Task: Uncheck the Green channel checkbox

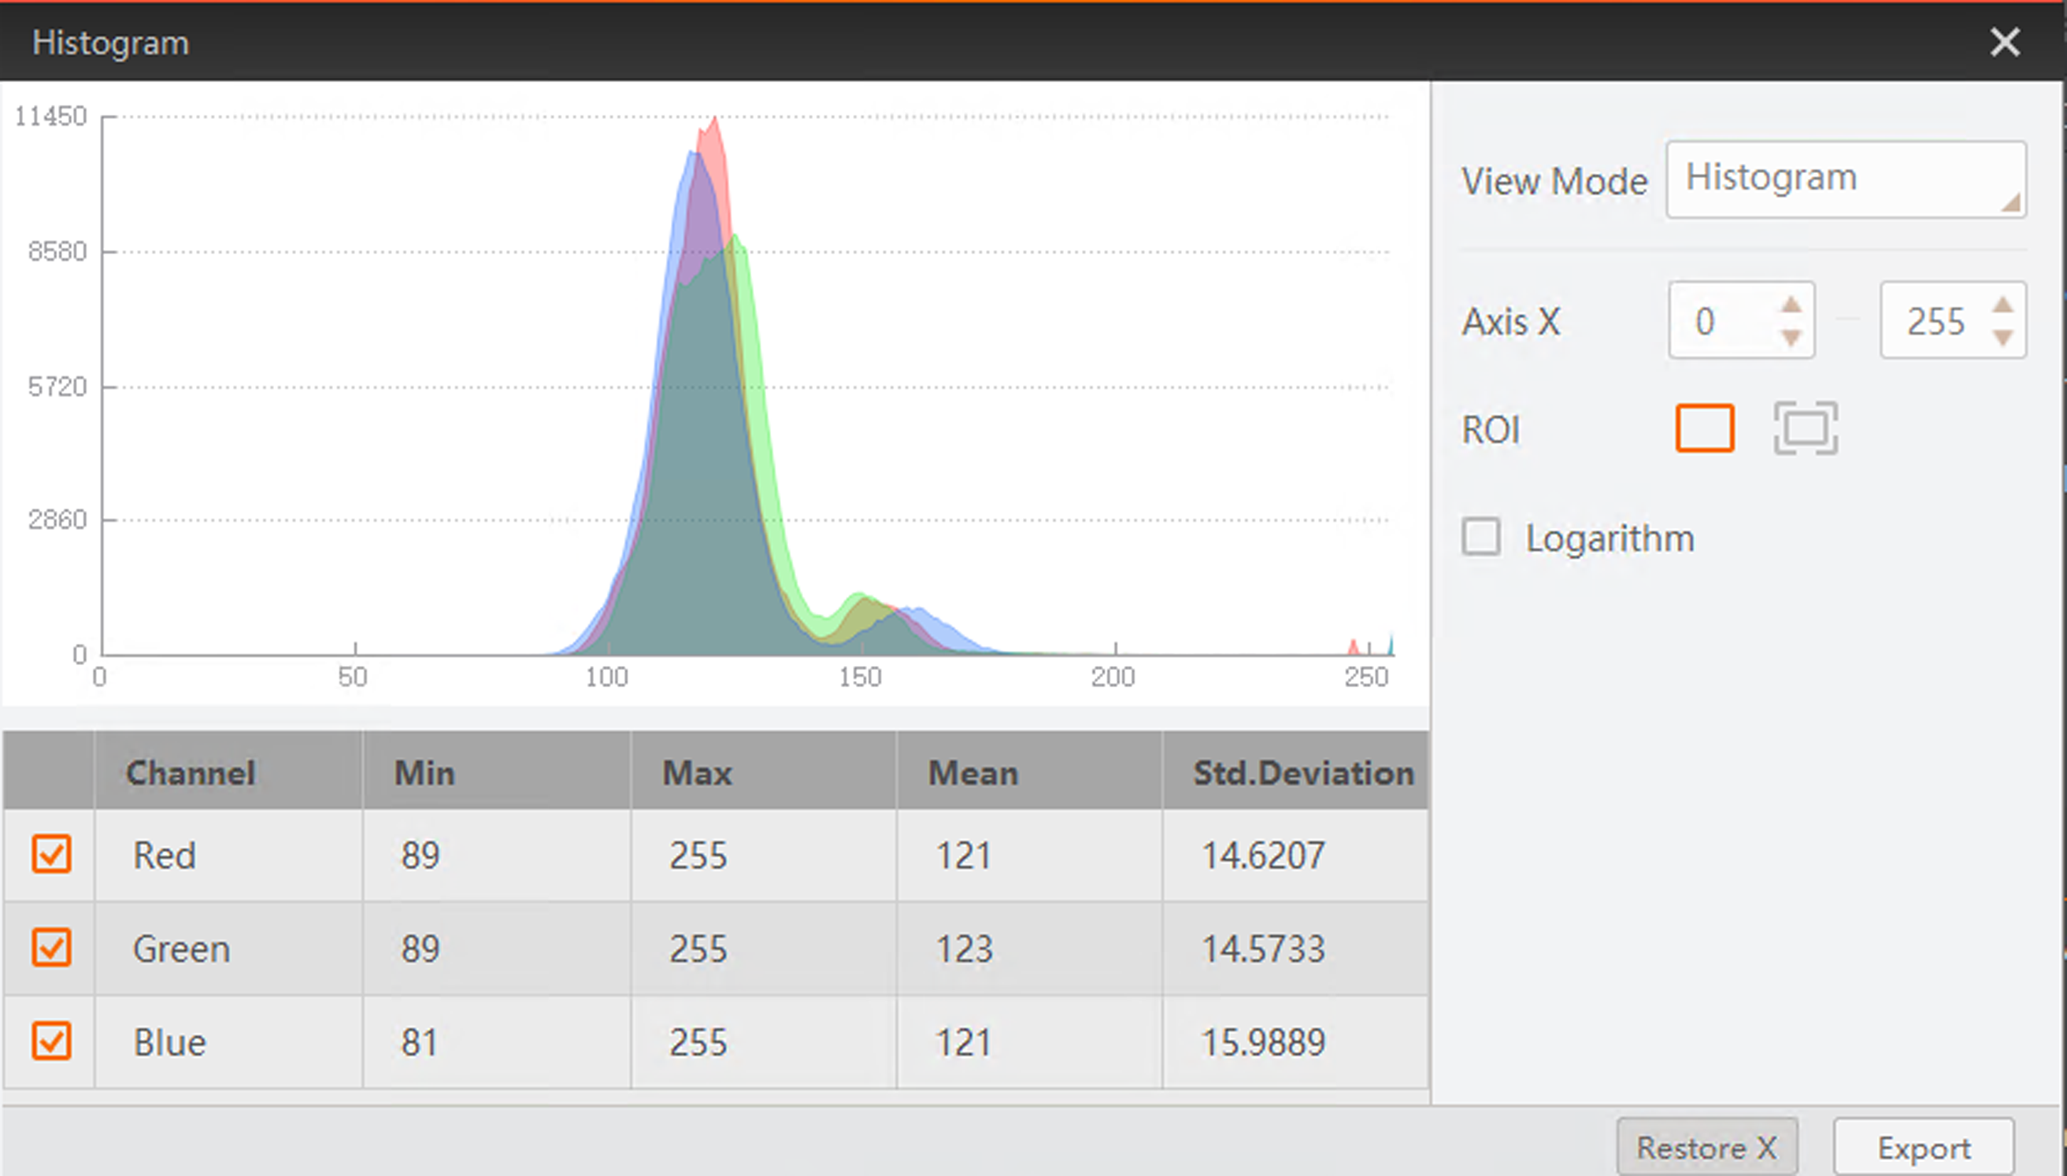Action: pos(51,948)
